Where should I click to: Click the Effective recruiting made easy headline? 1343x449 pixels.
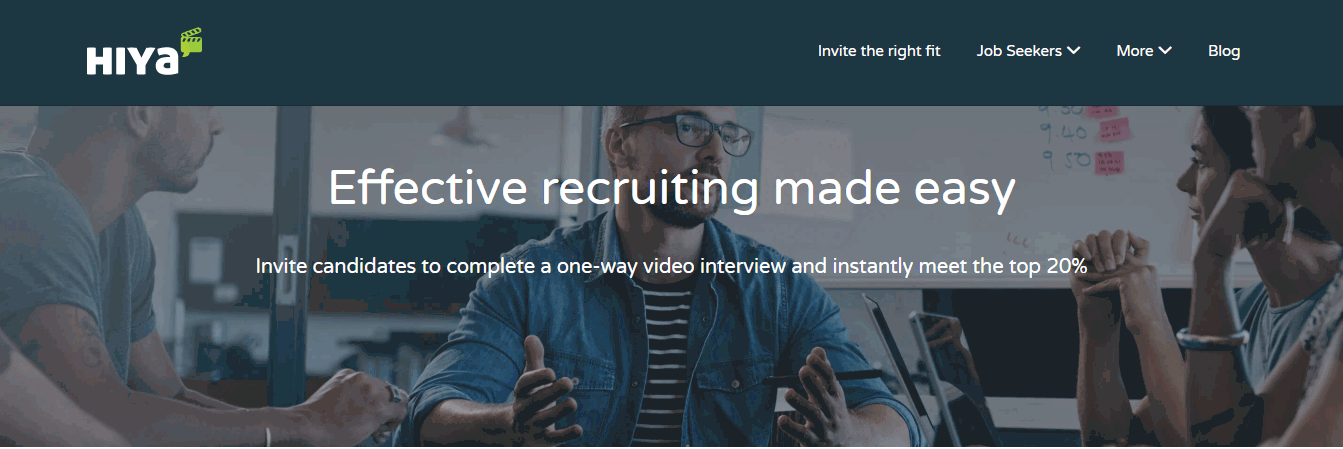(x=671, y=188)
